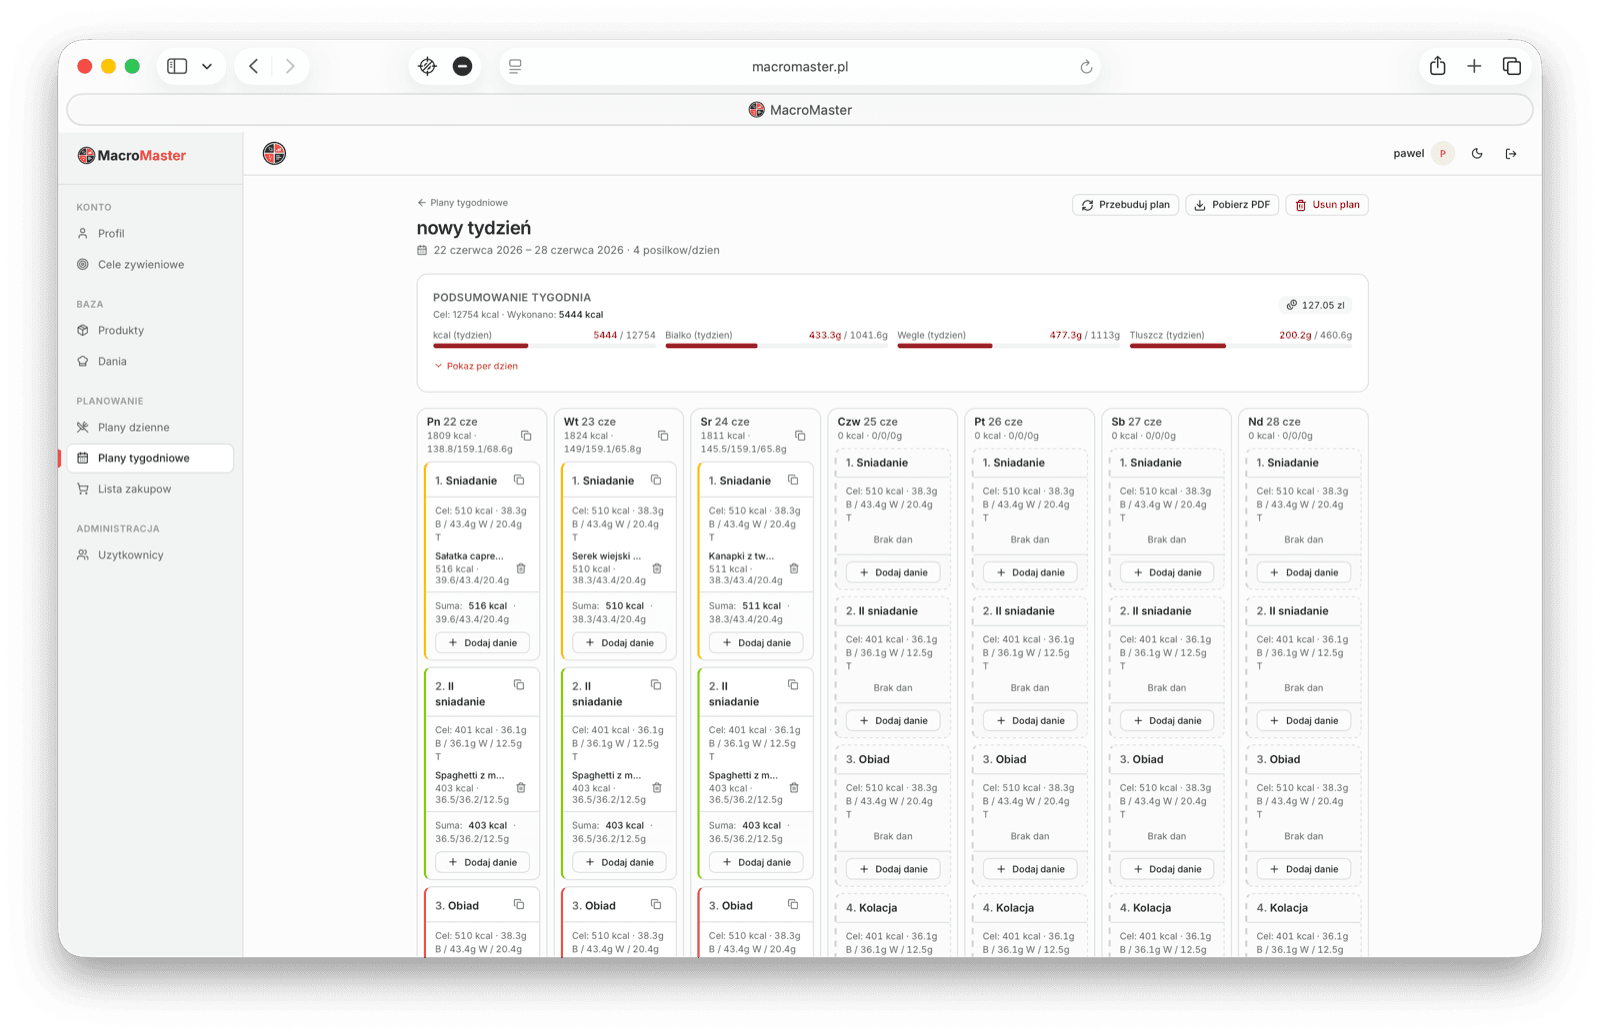Click the macromaster.pl address field
This screenshot has height=1034, width=1600.
(800, 66)
